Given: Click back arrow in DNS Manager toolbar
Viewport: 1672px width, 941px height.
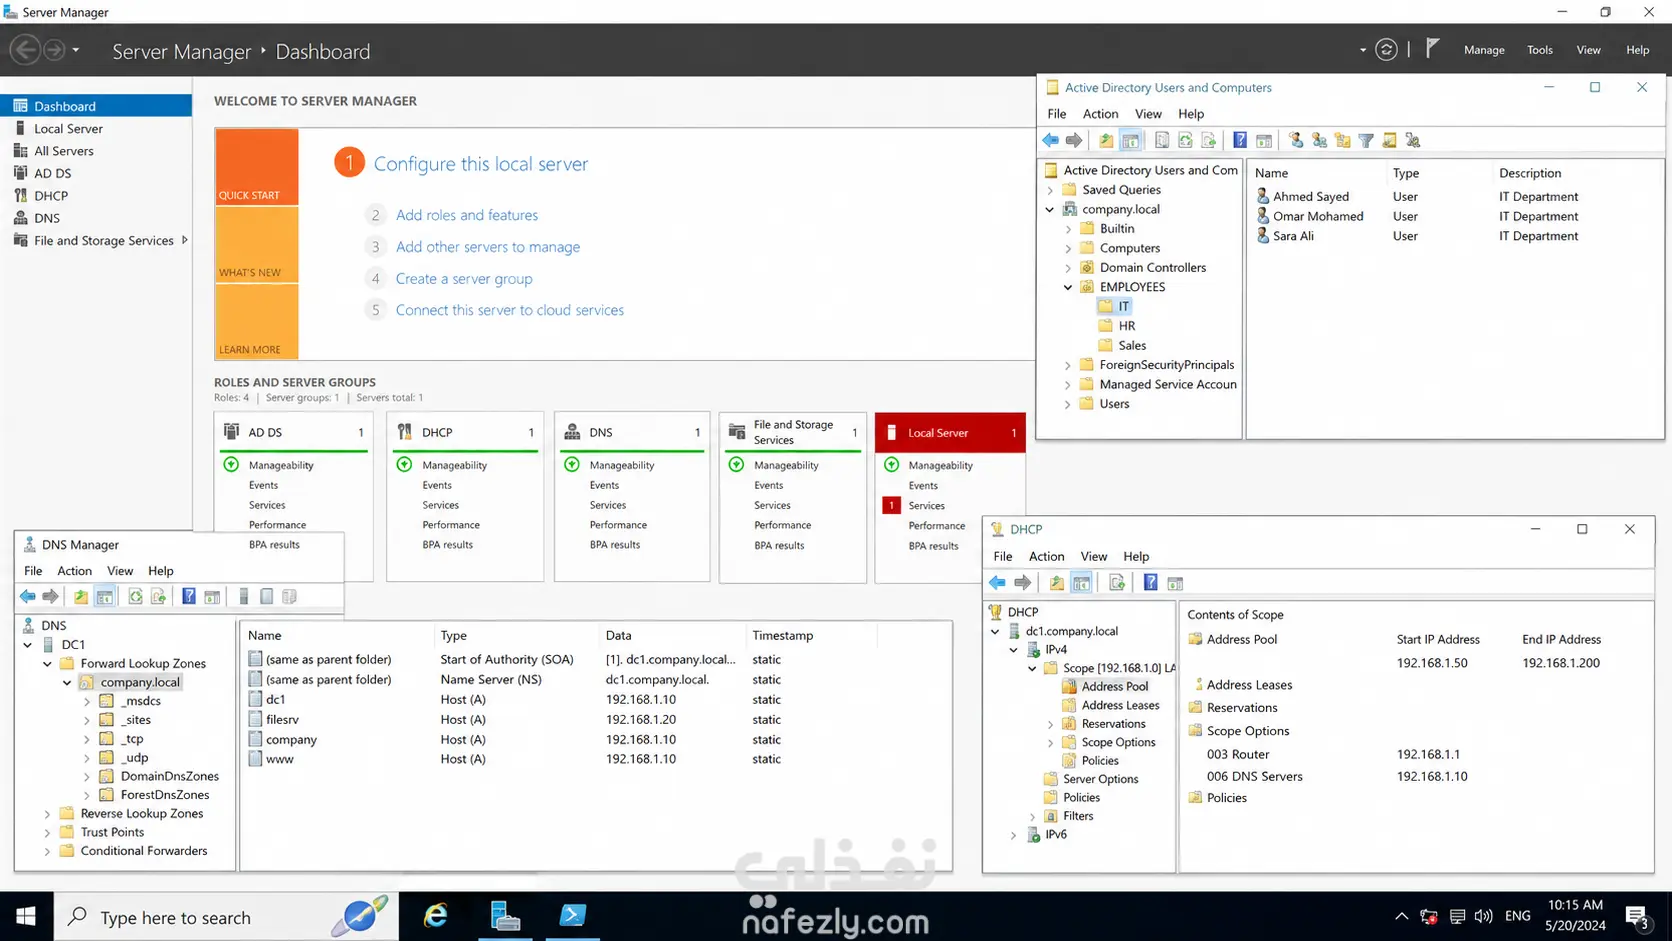Looking at the screenshot, I should point(28,597).
